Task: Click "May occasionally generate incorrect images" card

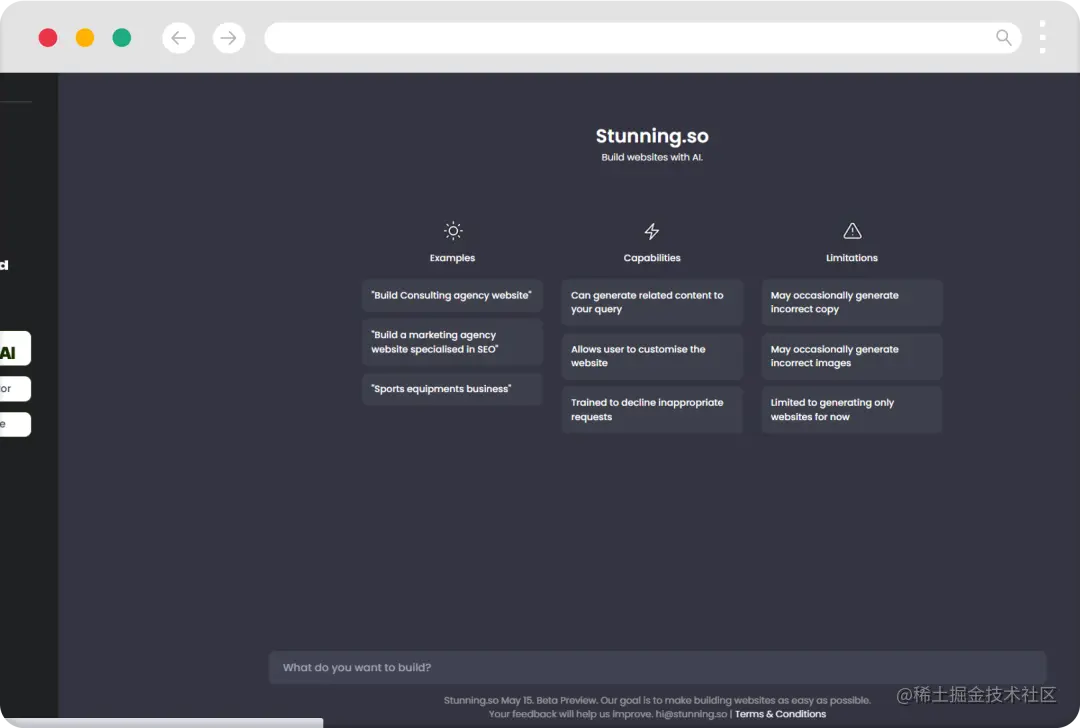Action: [851, 356]
